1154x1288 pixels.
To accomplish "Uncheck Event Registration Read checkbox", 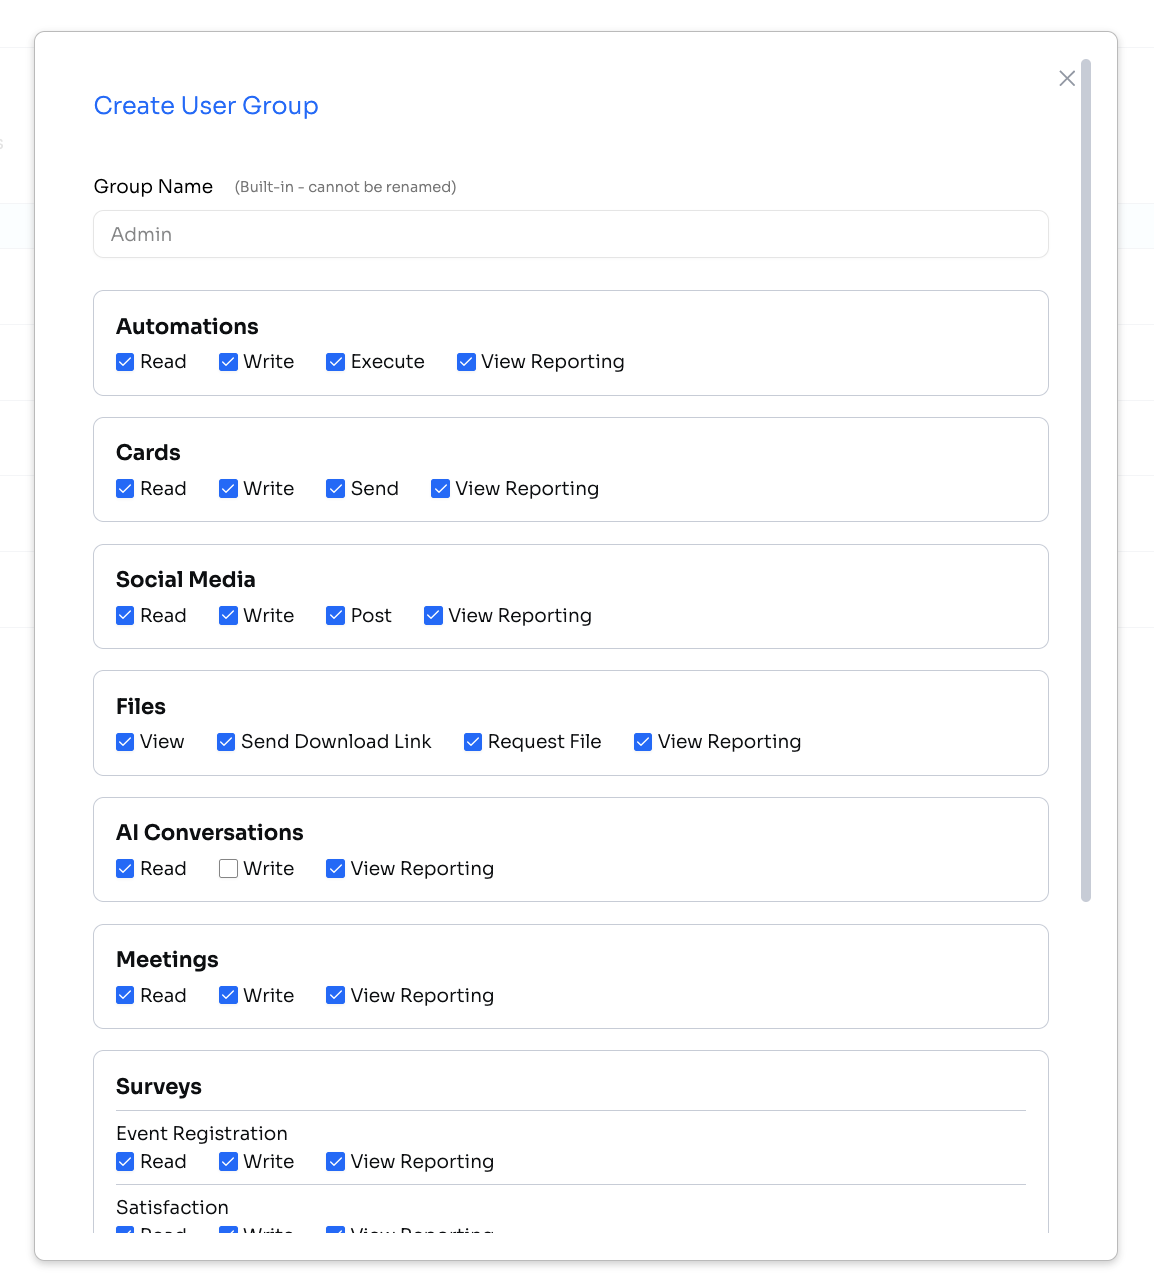I will (x=125, y=1161).
